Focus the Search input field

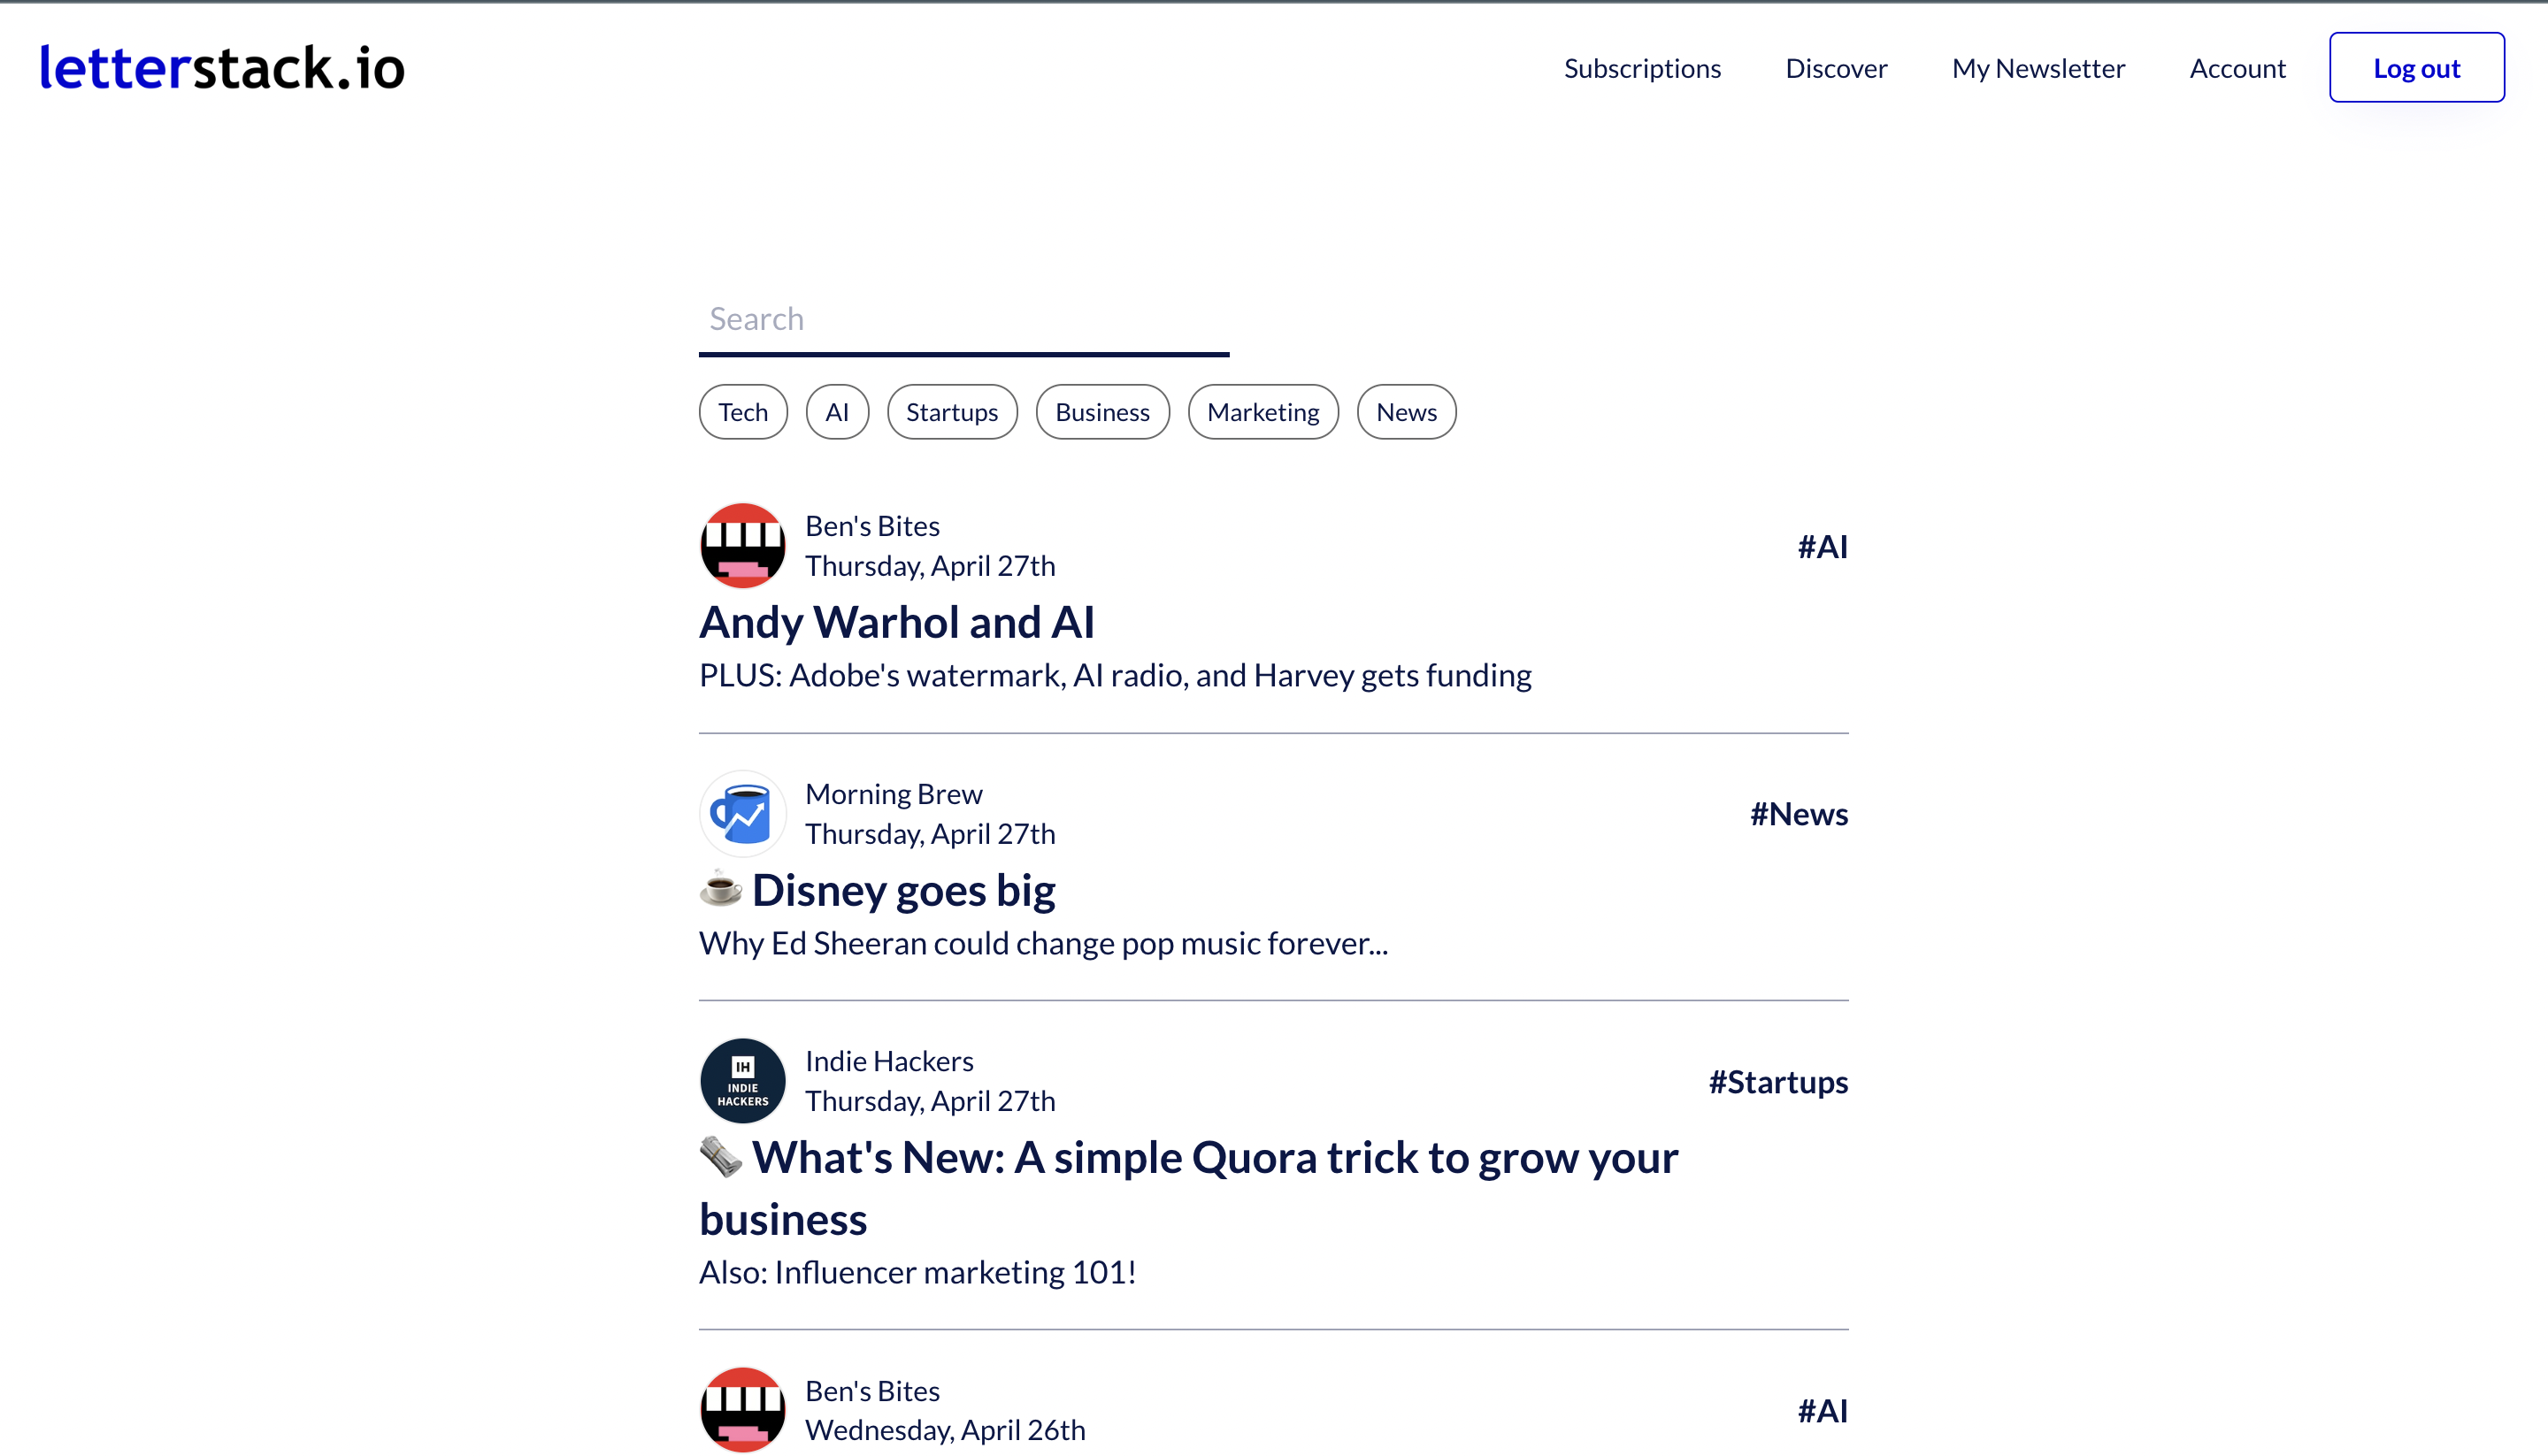tap(964, 320)
